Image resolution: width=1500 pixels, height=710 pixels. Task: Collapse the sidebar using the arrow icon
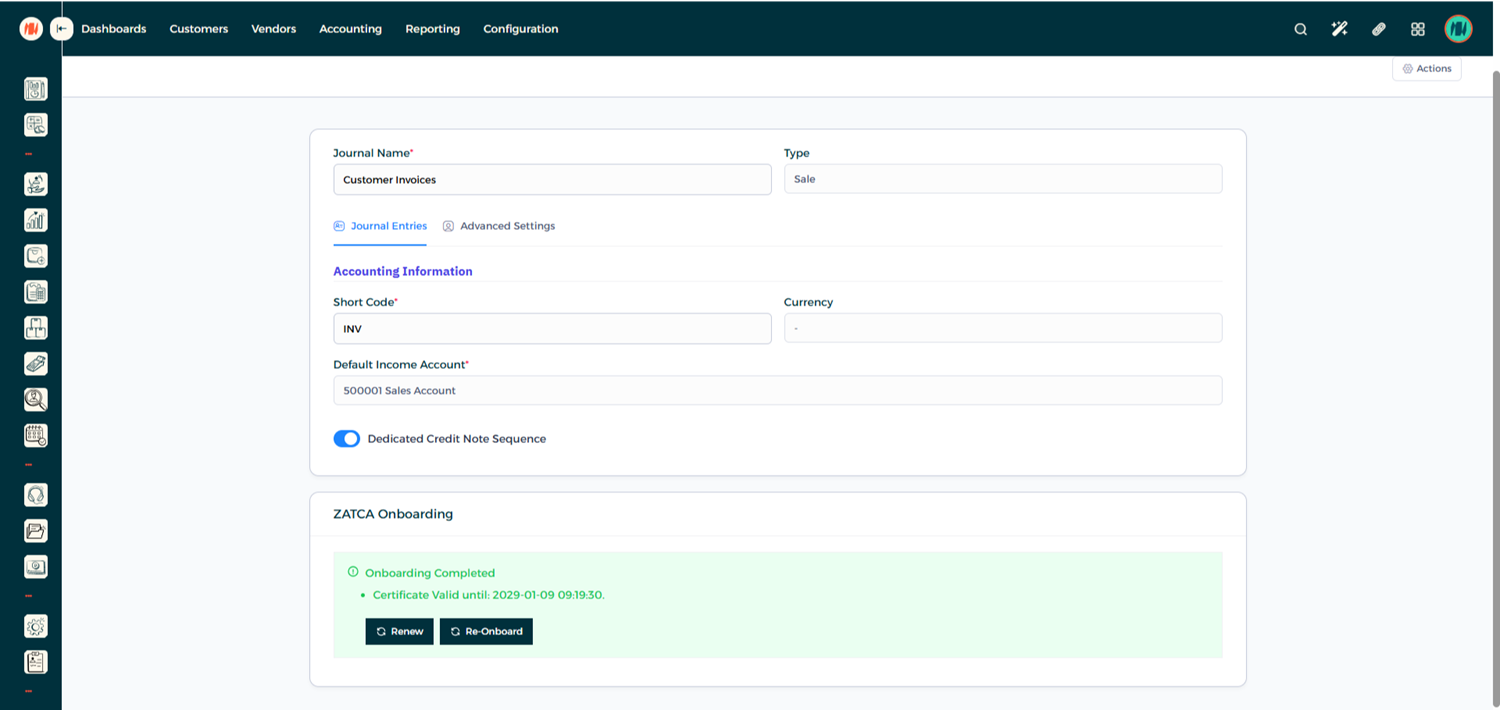(x=62, y=29)
